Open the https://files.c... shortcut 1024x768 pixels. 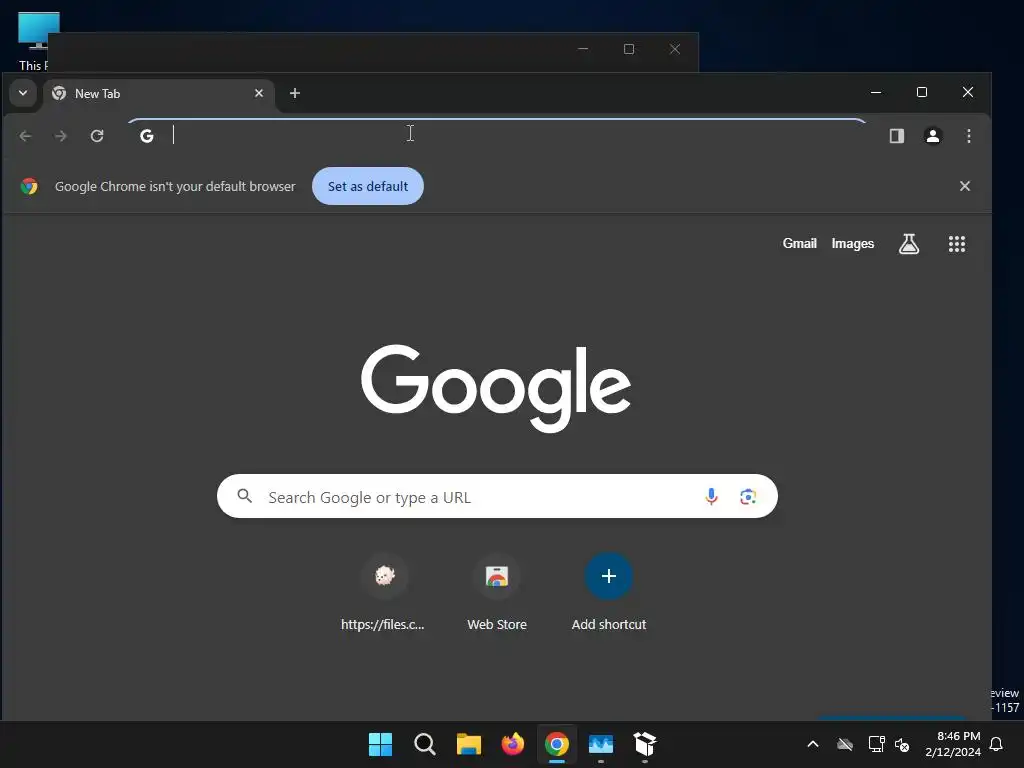click(x=383, y=593)
